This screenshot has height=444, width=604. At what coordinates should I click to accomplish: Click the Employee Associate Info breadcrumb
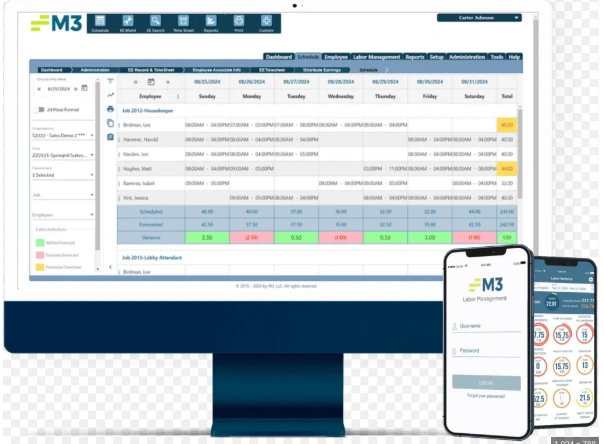(x=217, y=70)
